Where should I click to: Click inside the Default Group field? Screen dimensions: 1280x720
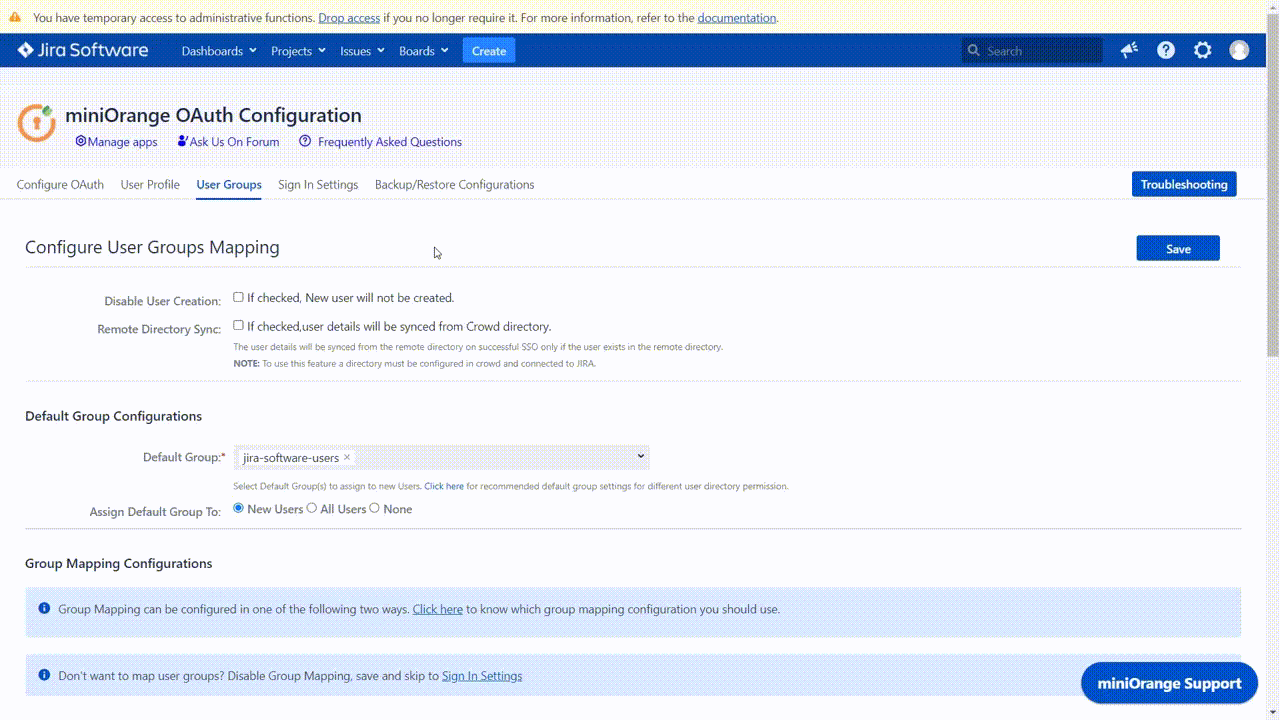click(x=441, y=457)
